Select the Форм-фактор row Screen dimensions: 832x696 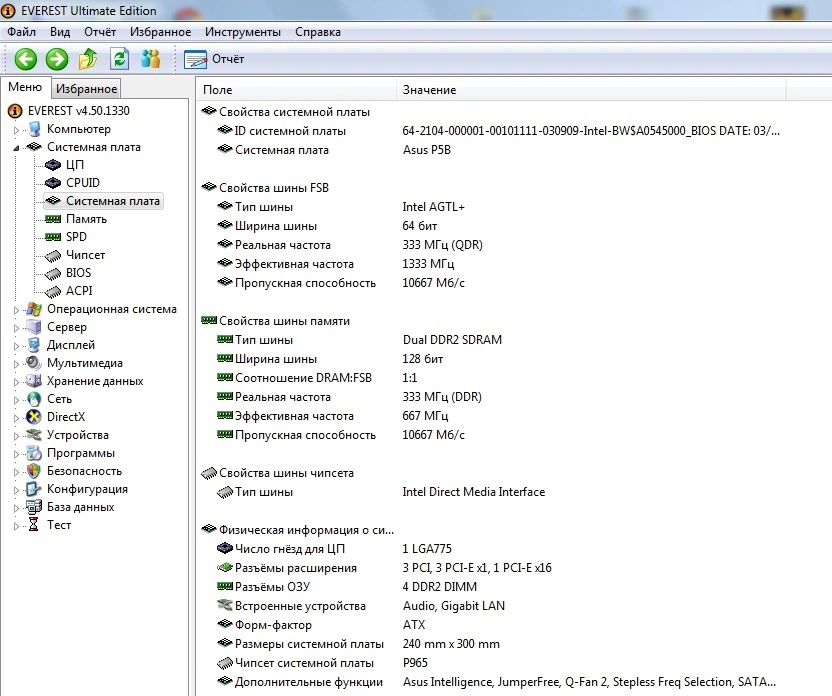click(x=321, y=625)
